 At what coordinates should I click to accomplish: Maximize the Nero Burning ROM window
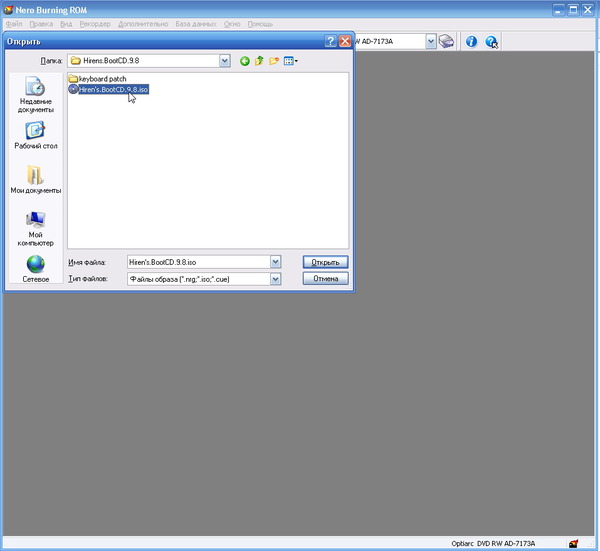coord(573,10)
